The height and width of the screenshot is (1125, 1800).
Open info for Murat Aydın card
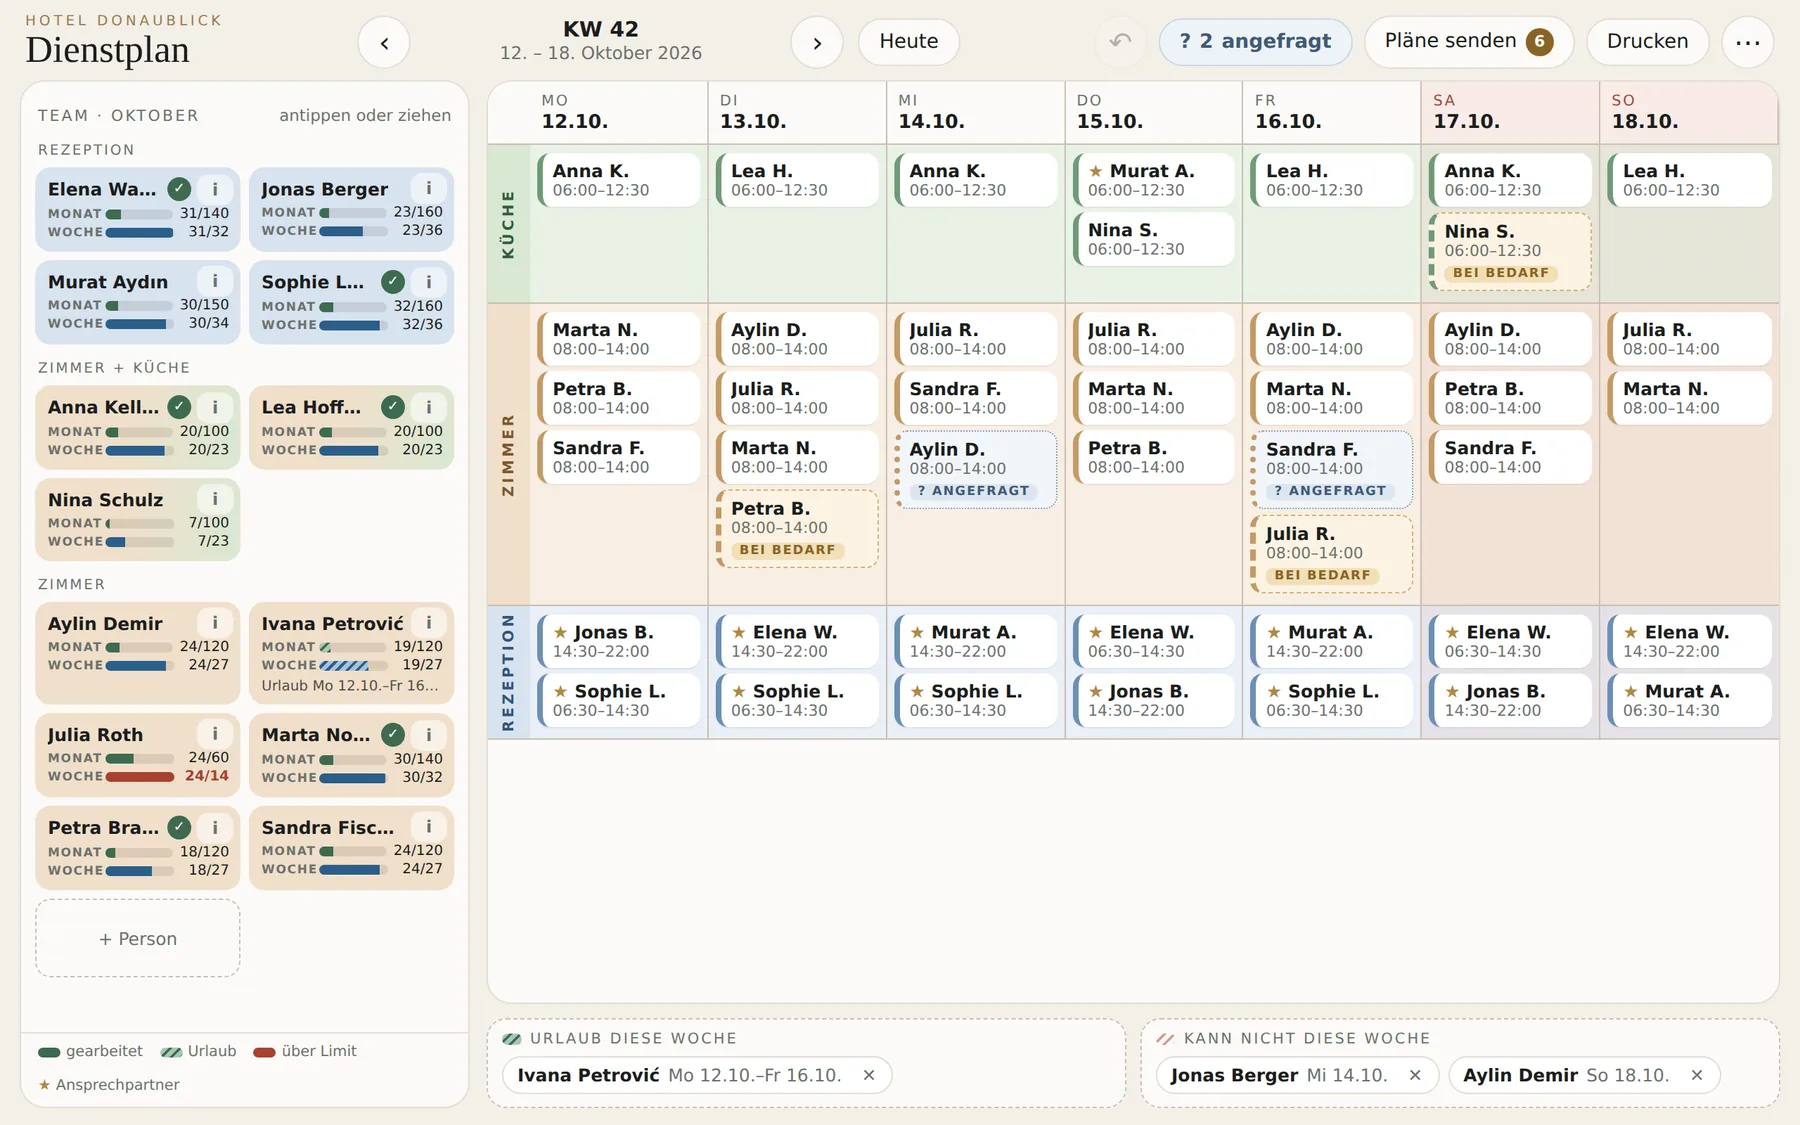214,281
